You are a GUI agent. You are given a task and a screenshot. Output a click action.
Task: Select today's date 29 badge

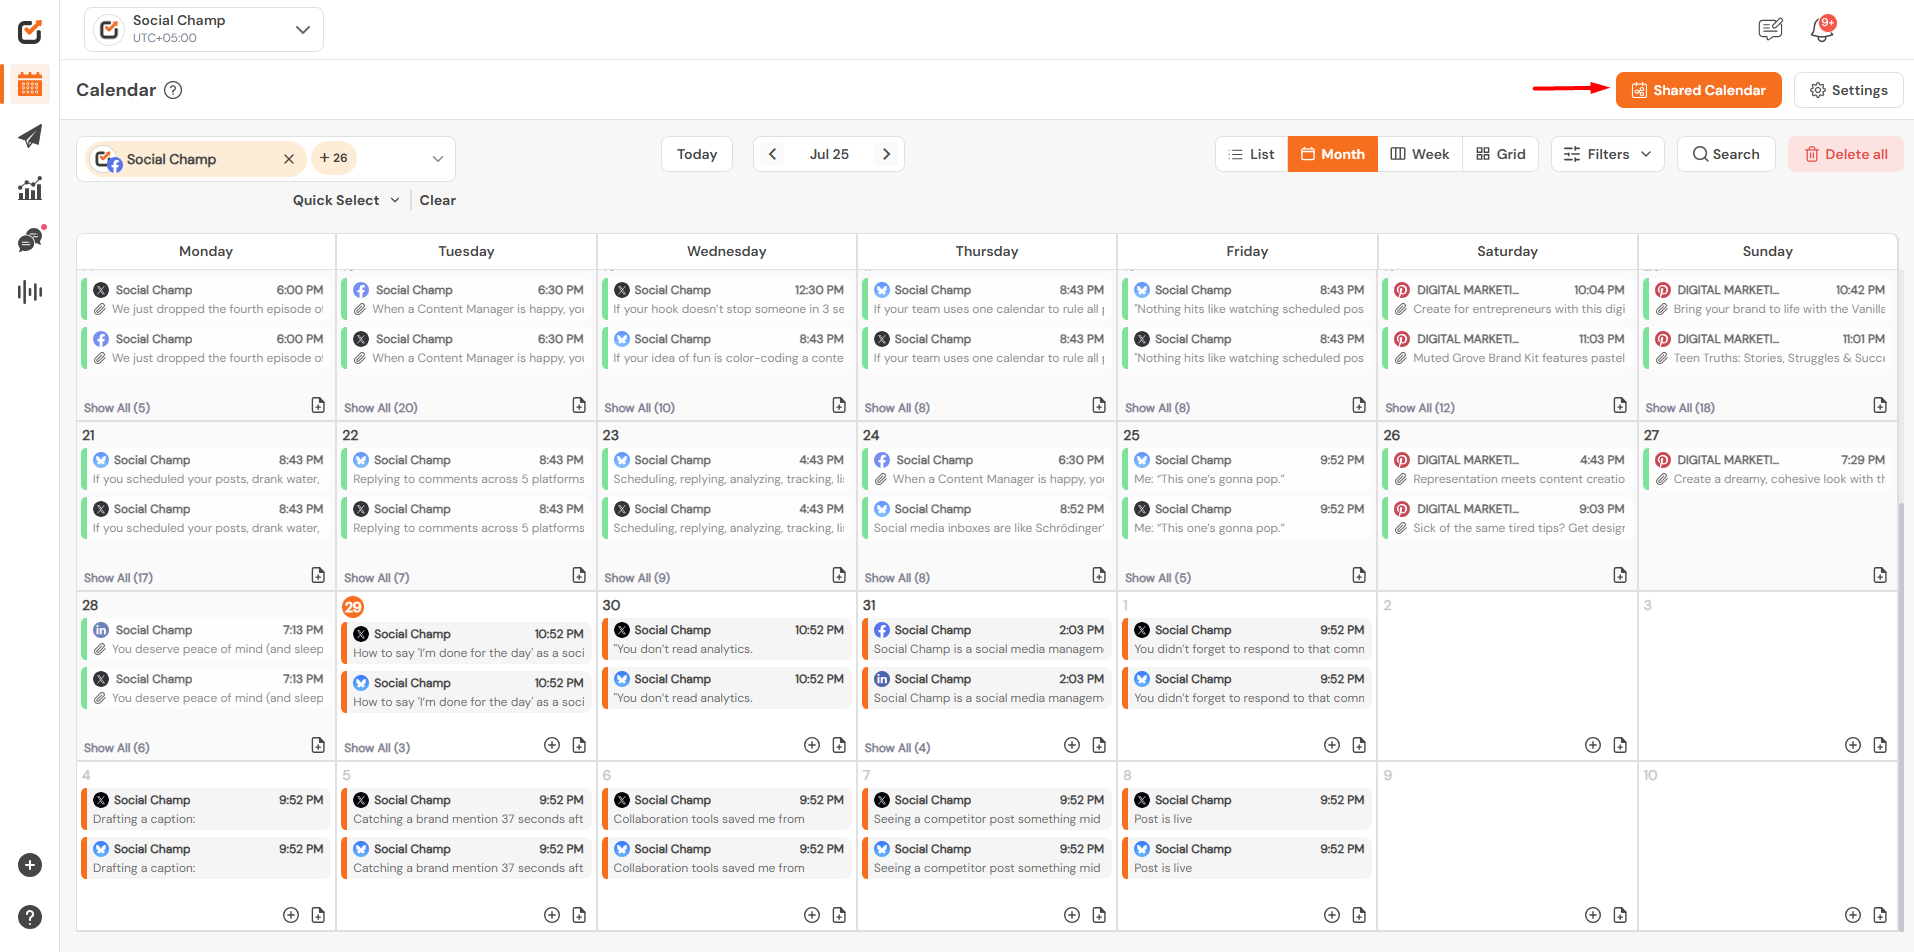coord(353,607)
